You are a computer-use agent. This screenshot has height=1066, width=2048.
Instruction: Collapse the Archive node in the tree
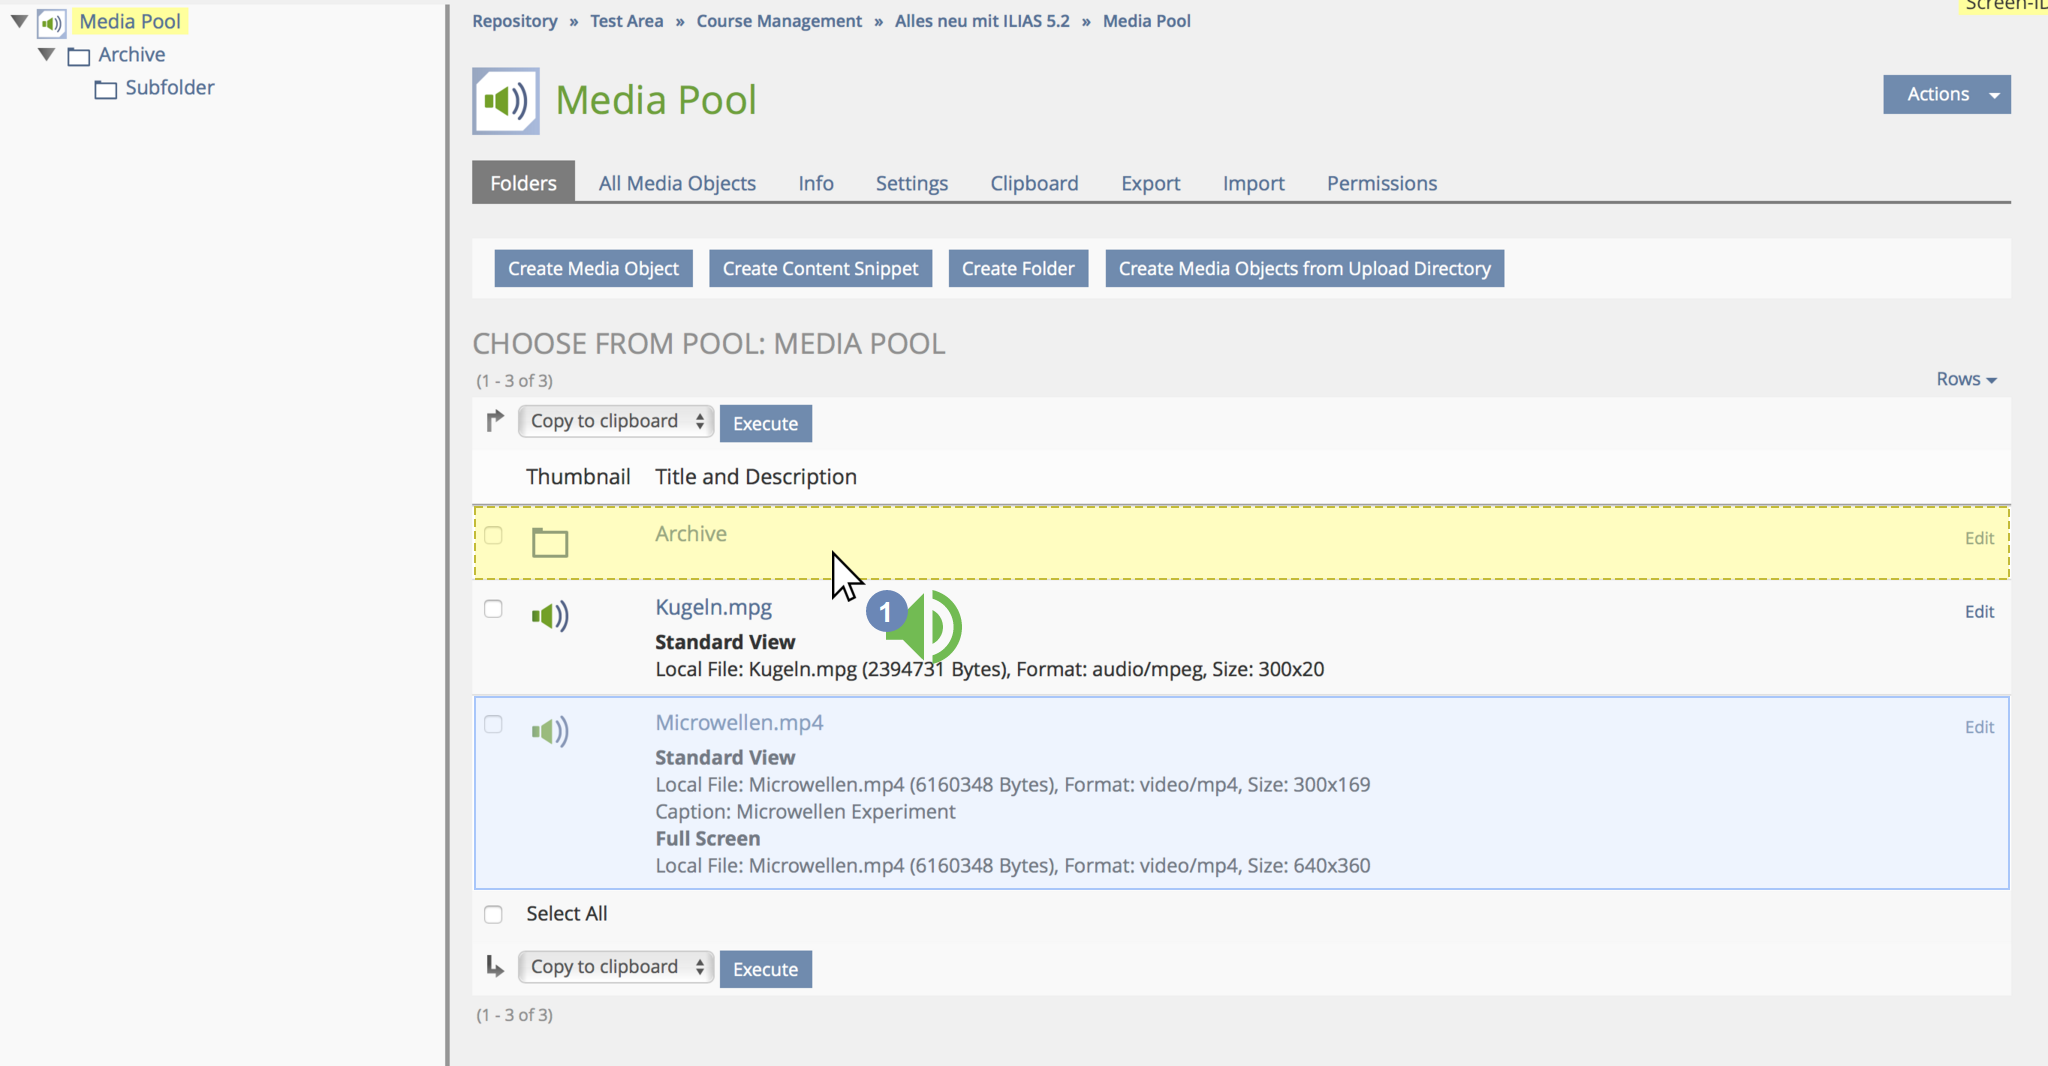[x=46, y=54]
